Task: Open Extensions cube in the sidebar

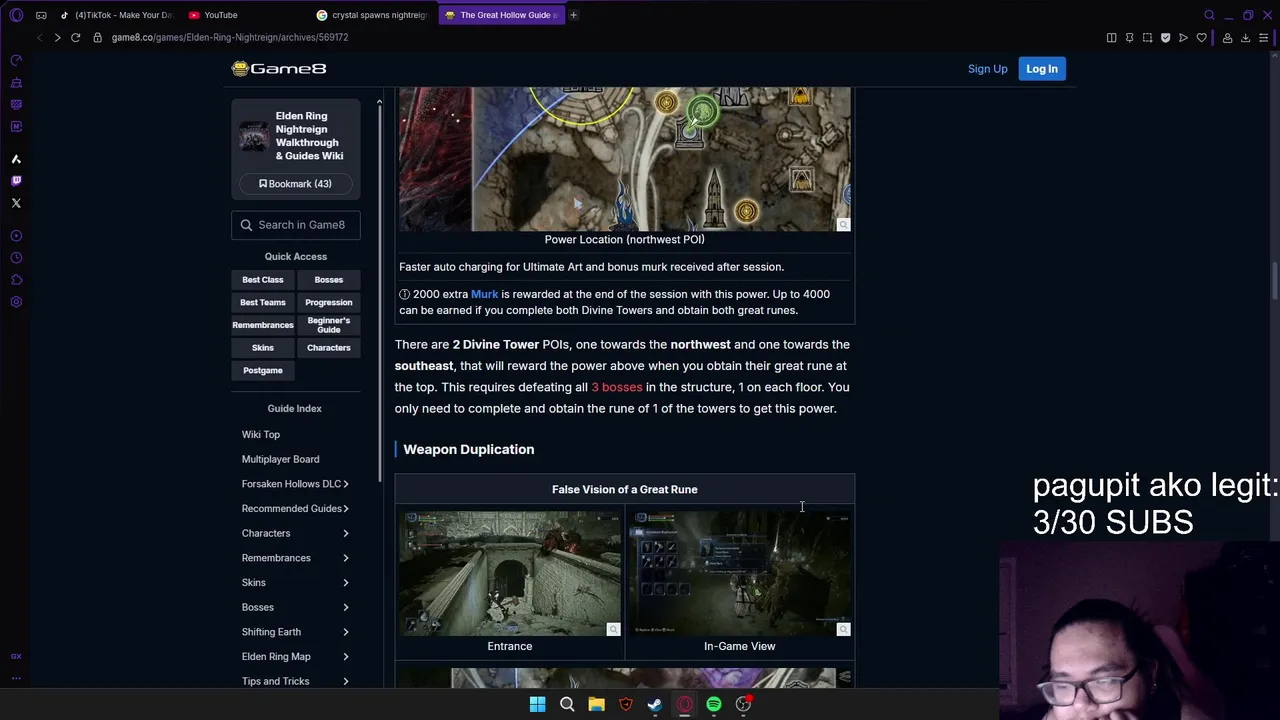Action: (x=16, y=280)
